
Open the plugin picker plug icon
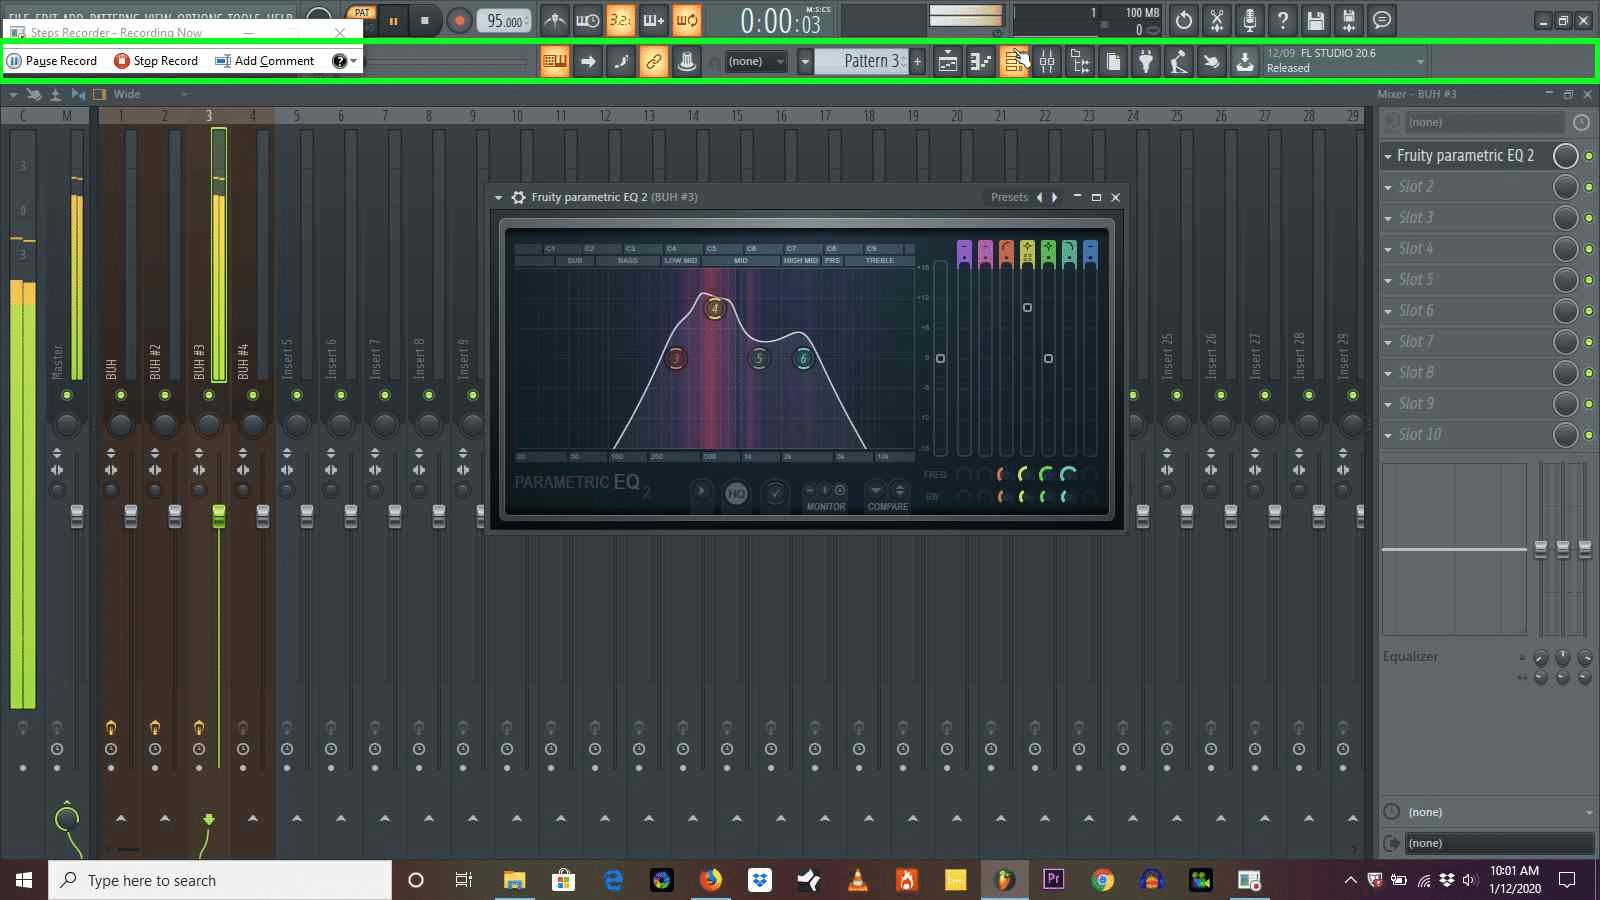coord(1146,62)
